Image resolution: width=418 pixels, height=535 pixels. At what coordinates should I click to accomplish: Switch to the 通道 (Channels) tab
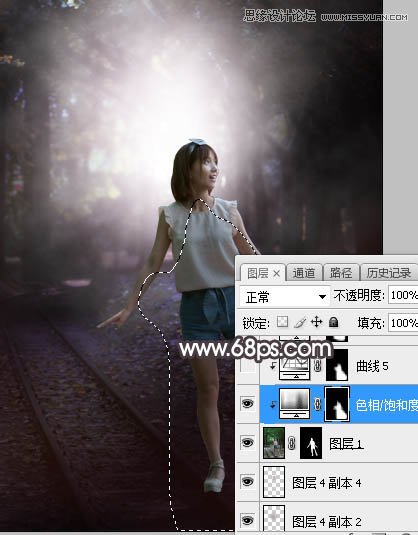(304, 273)
